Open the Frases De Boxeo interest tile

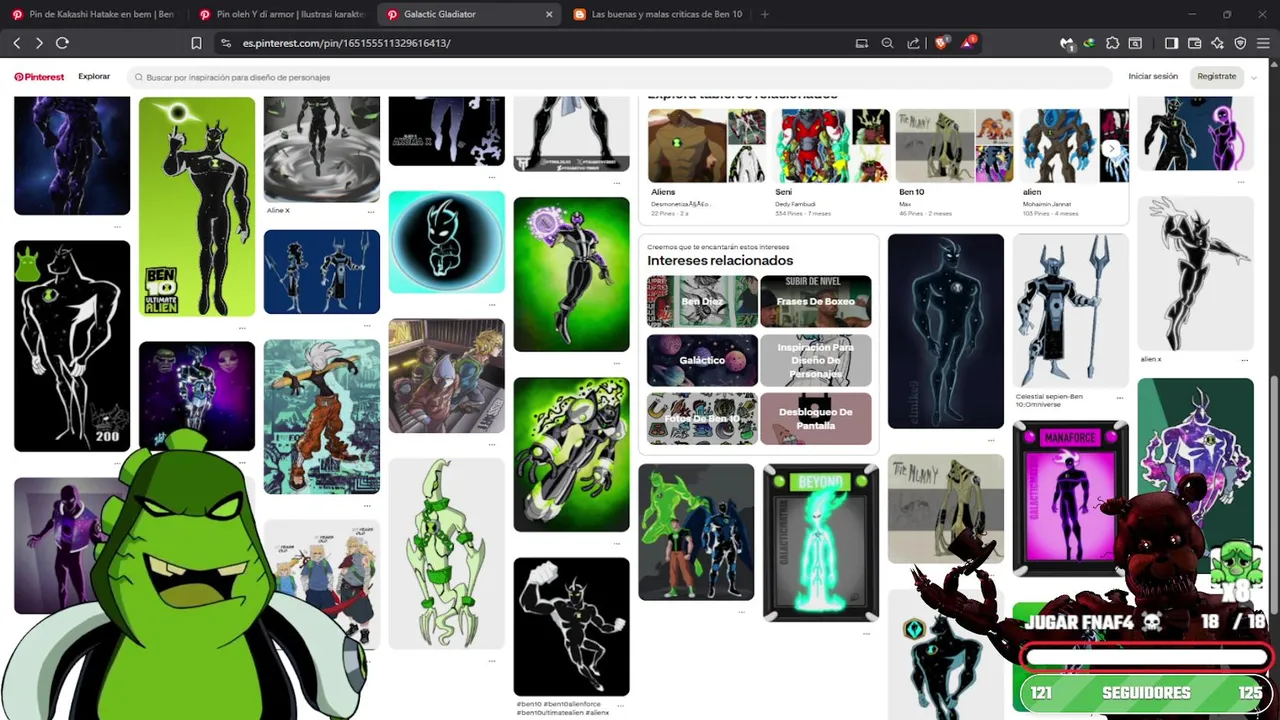pos(816,301)
